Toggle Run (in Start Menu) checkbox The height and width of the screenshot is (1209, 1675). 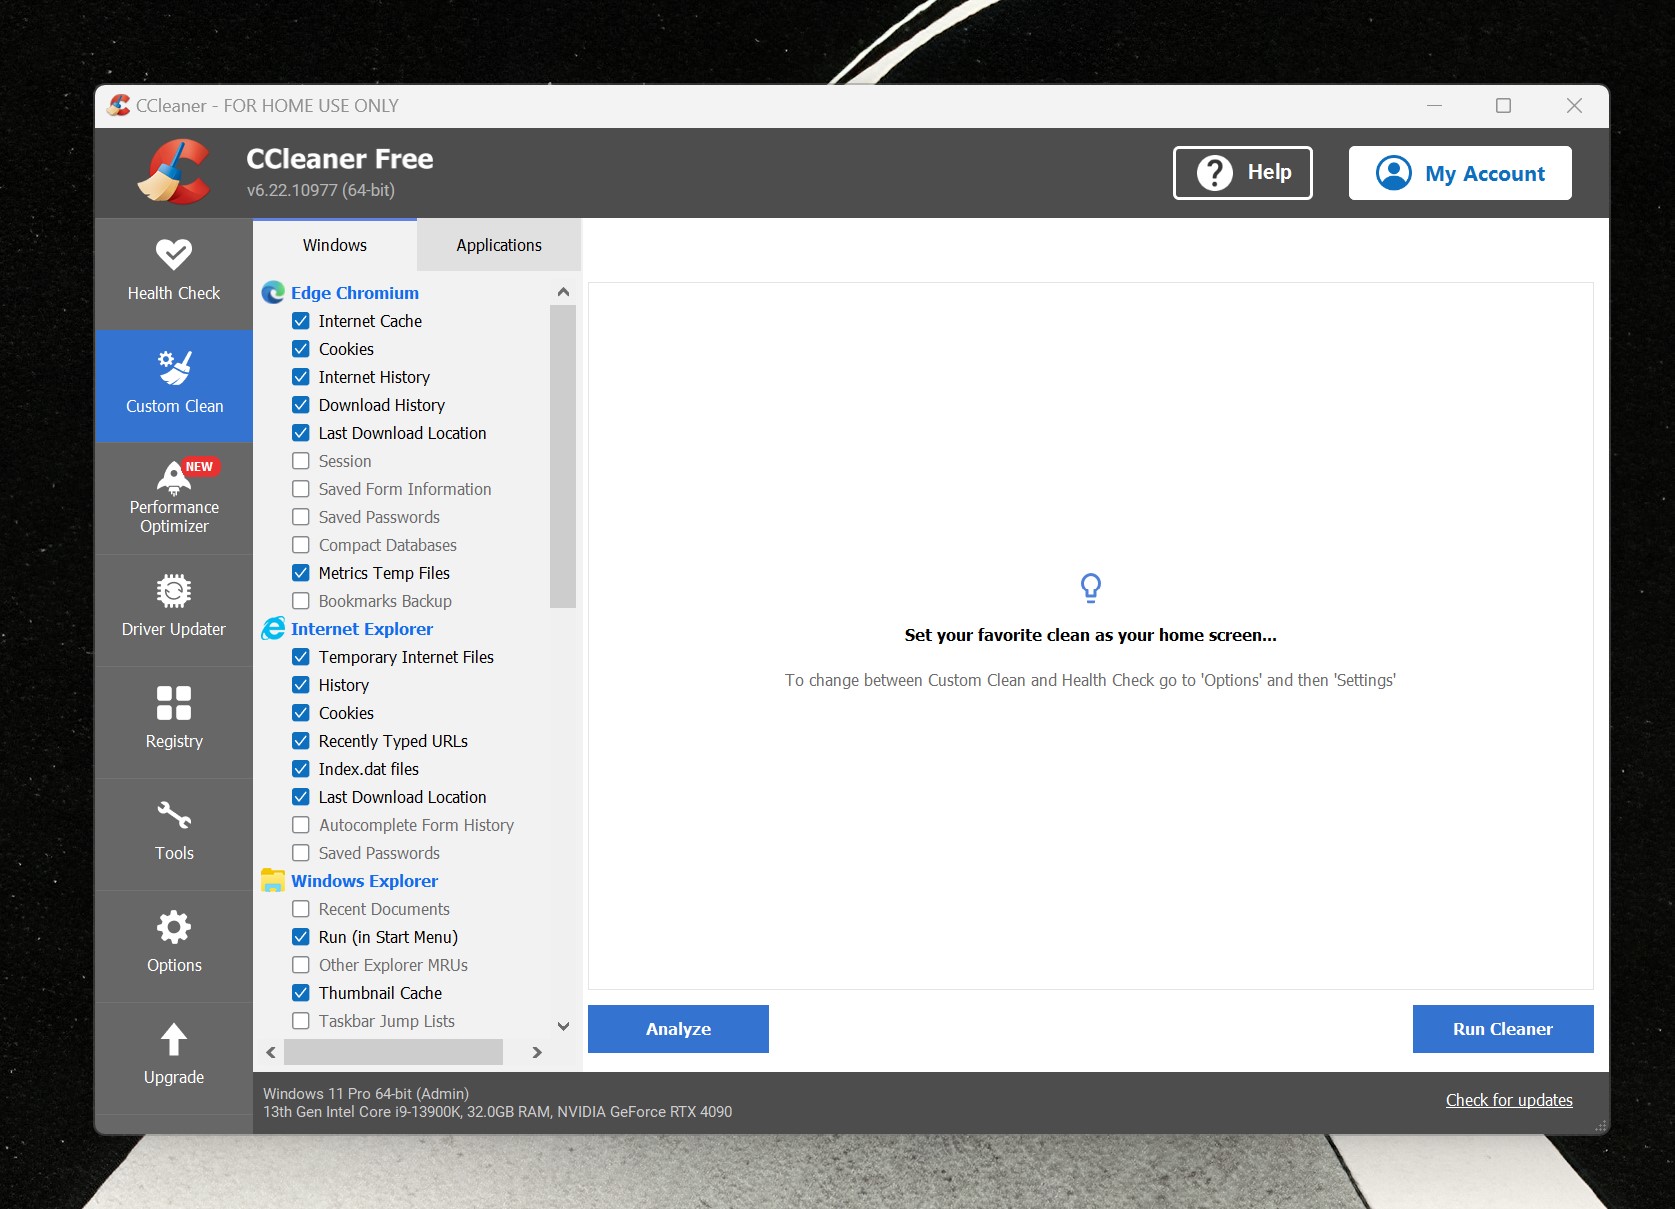[x=300, y=937]
